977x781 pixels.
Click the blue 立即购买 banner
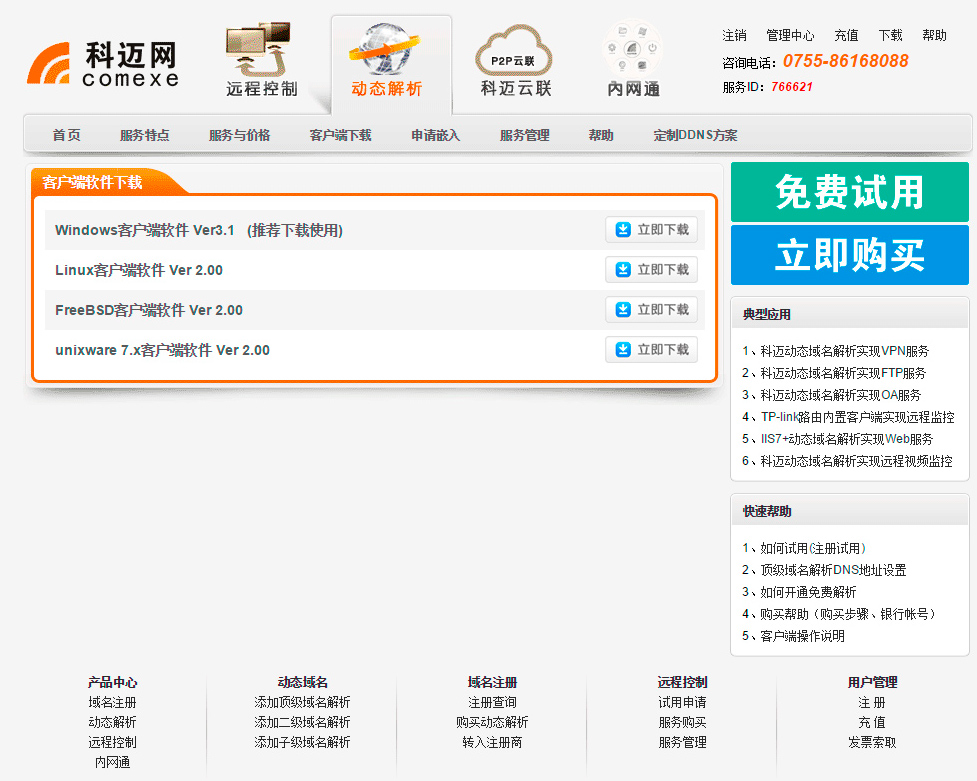click(x=850, y=255)
